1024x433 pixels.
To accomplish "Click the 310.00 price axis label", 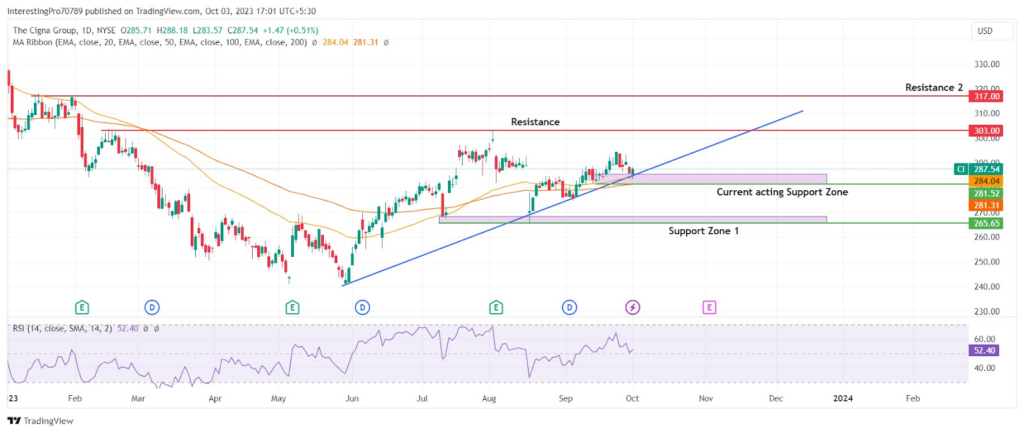I will [x=985, y=114].
